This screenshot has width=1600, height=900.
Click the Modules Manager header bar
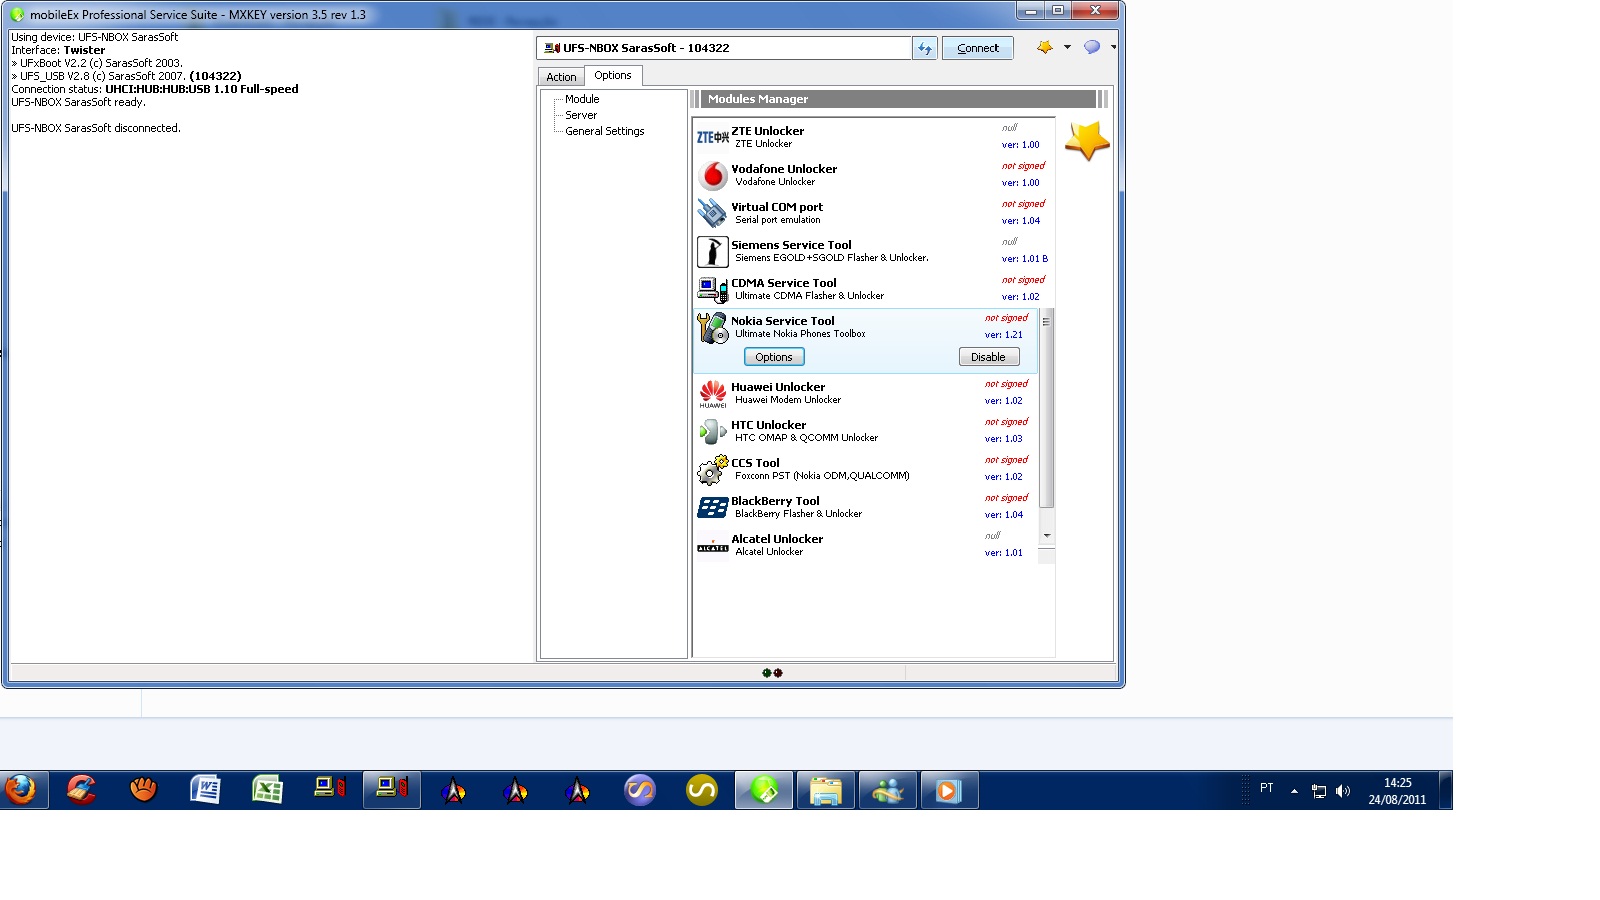[900, 99]
